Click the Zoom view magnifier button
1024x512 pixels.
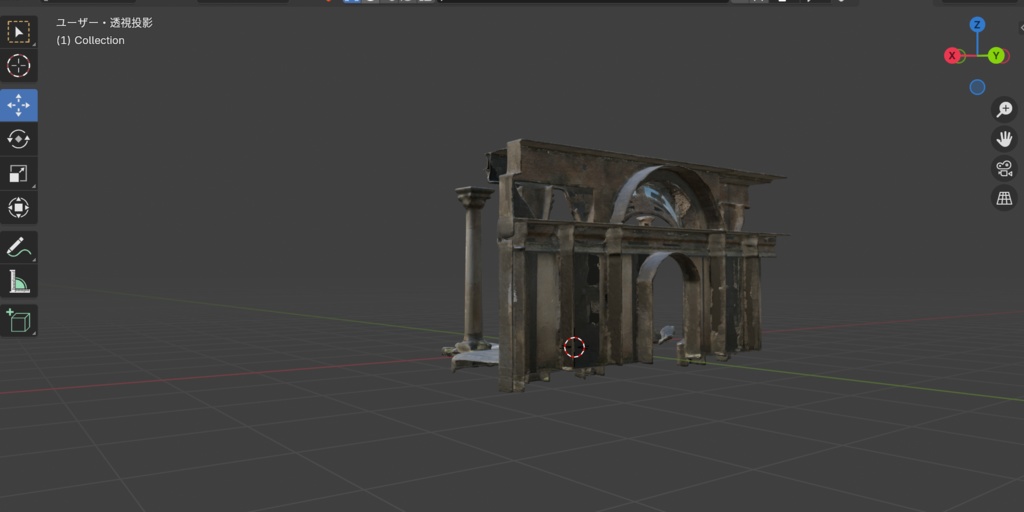[x=1004, y=110]
